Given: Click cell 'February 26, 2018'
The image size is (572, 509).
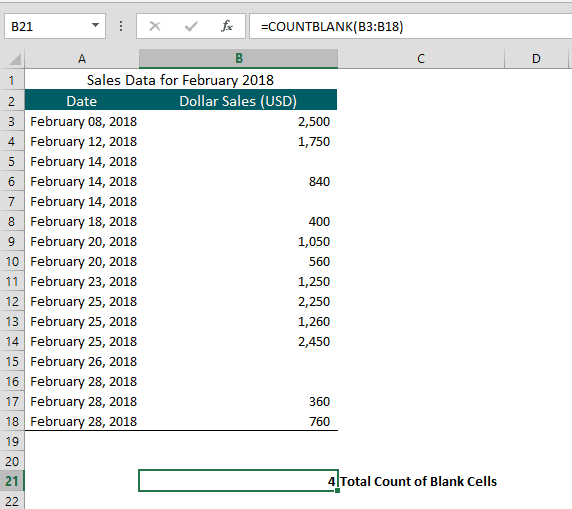Looking at the screenshot, I should pos(83,361).
